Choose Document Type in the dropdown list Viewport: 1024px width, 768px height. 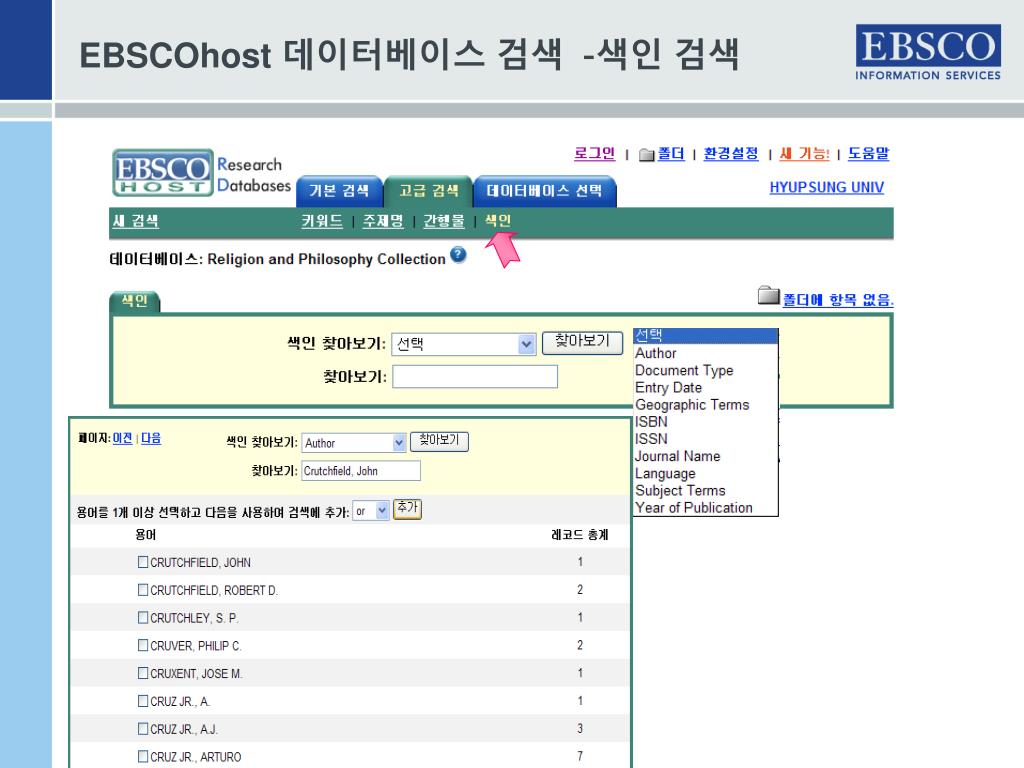(705, 370)
